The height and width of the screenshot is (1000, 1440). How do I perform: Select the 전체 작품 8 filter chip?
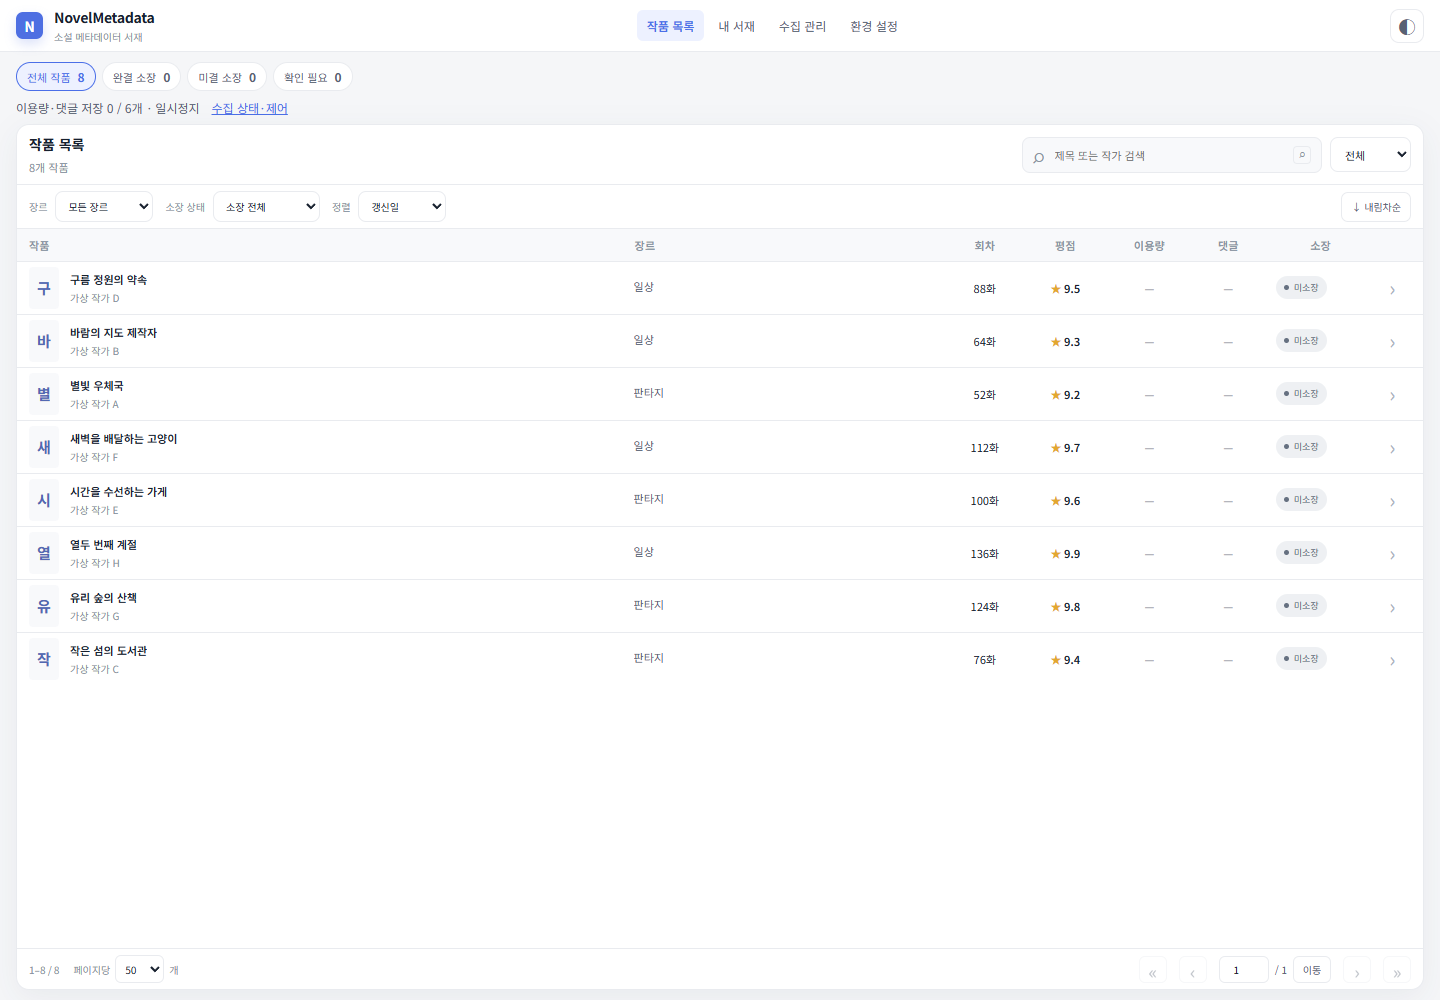(x=56, y=77)
